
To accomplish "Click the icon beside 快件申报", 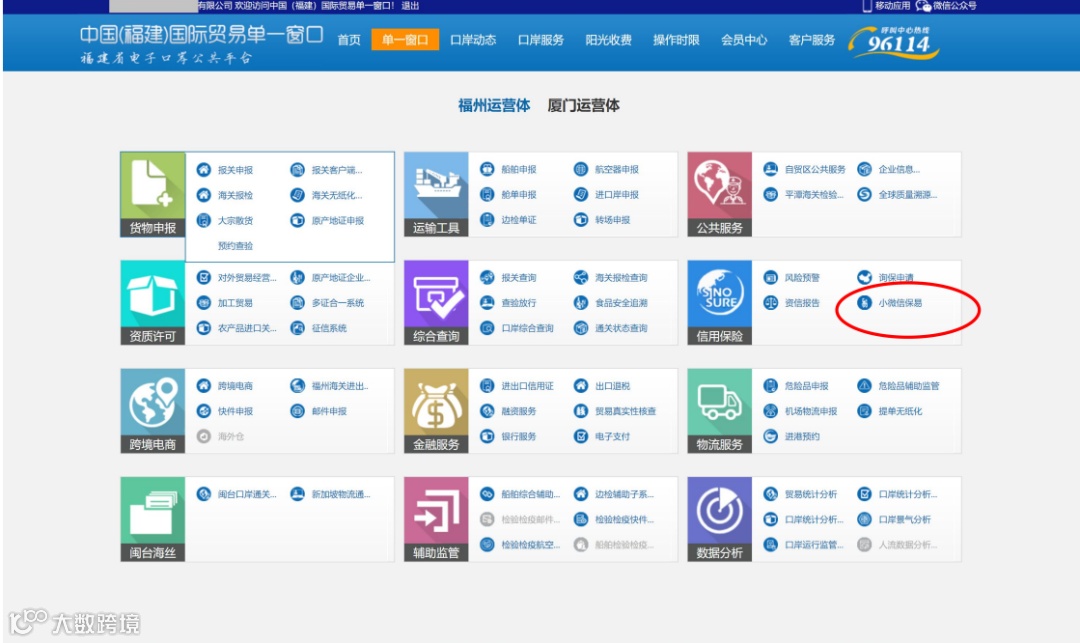I will [x=204, y=411].
